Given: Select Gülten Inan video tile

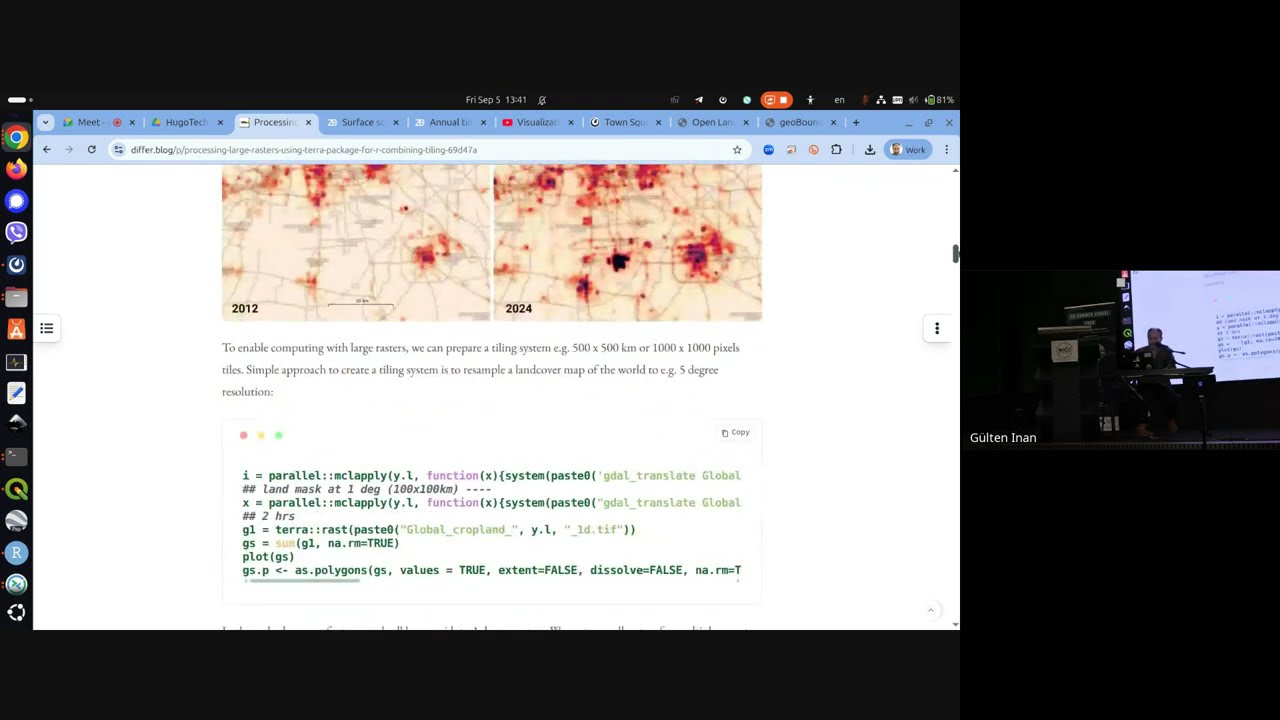Looking at the screenshot, I should point(1120,360).
